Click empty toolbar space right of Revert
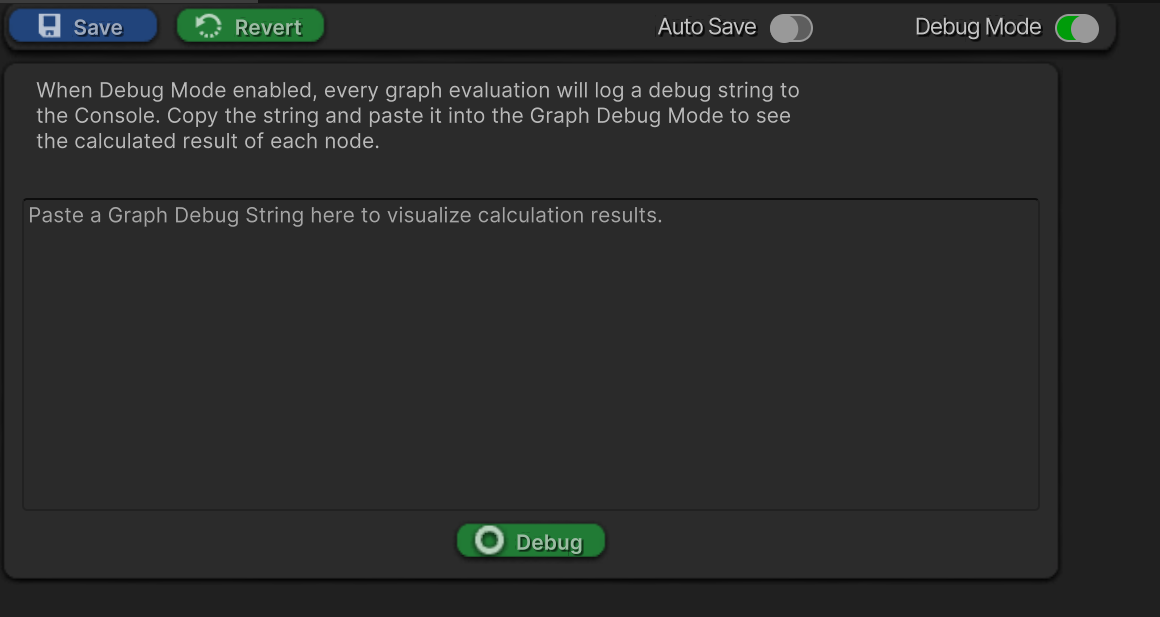 (480, 27)
